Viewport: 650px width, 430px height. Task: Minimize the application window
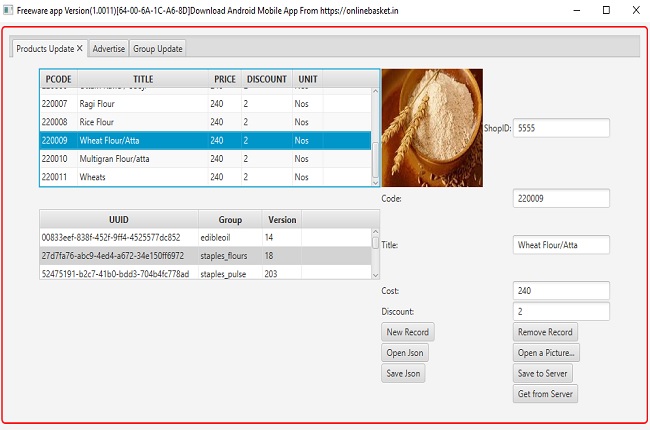click(577, 10)
